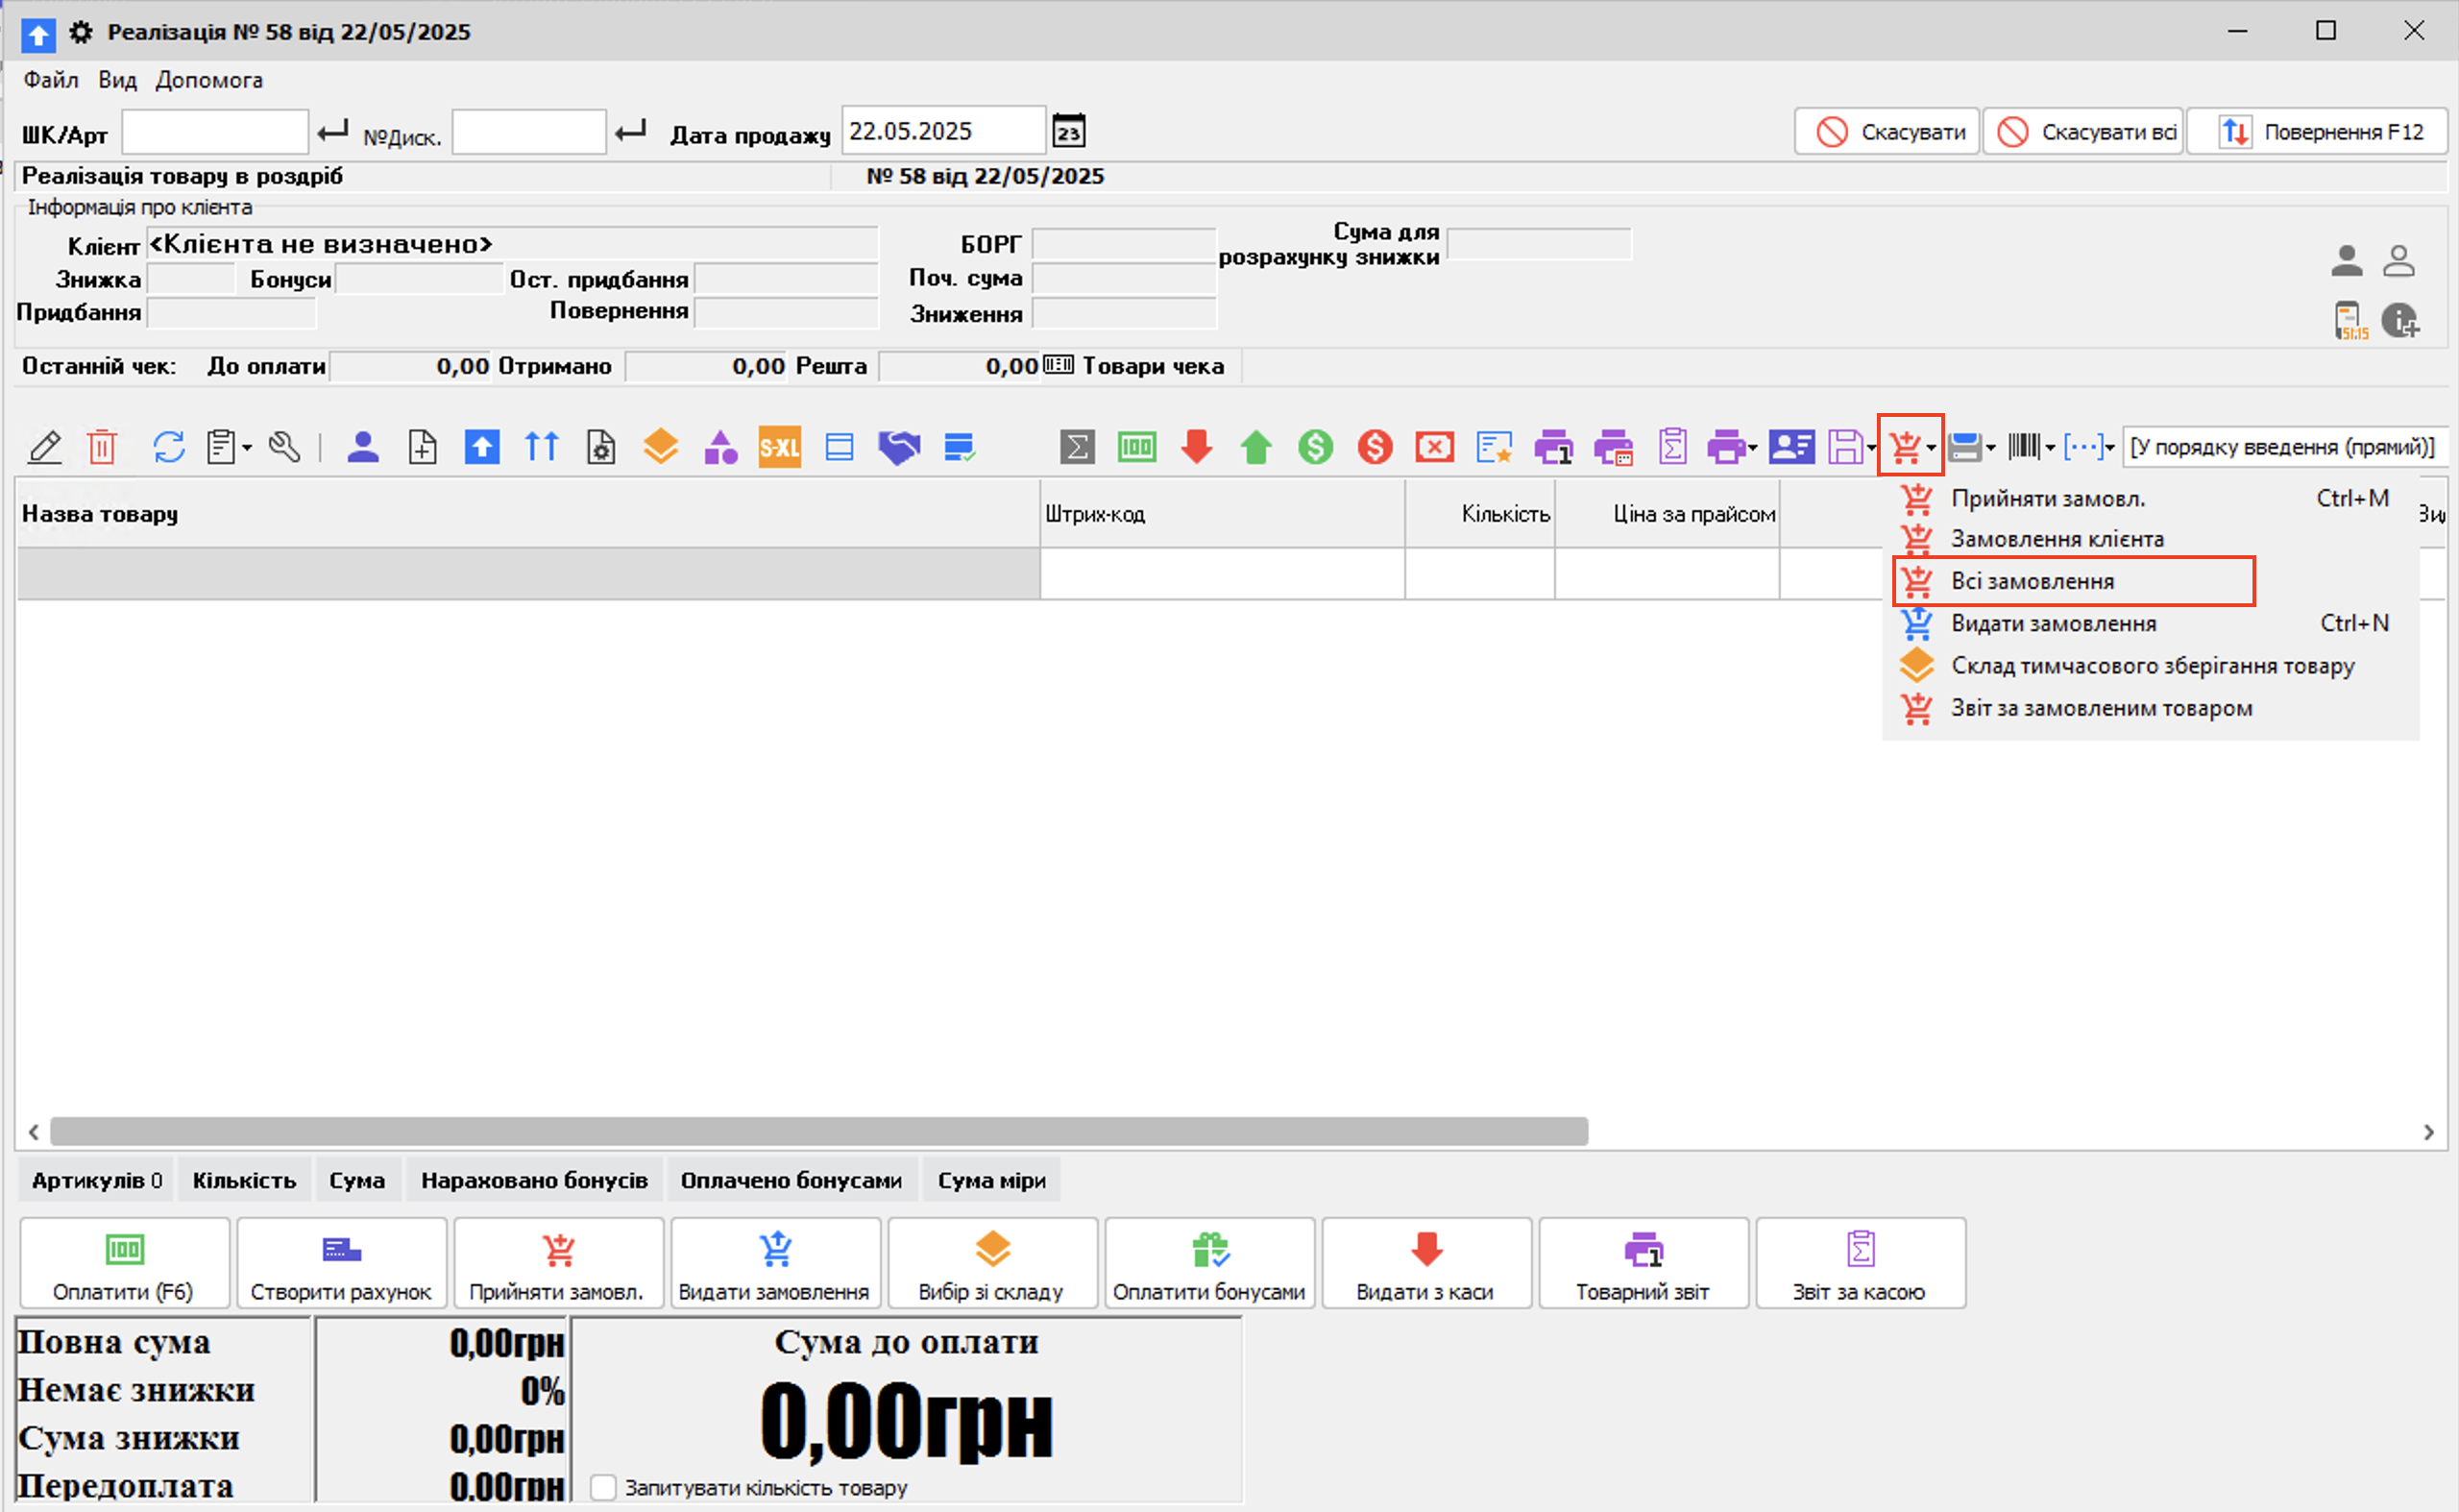Click the green dollar coin icon
2459x1512 pixels.
(x=1315, y=447)
